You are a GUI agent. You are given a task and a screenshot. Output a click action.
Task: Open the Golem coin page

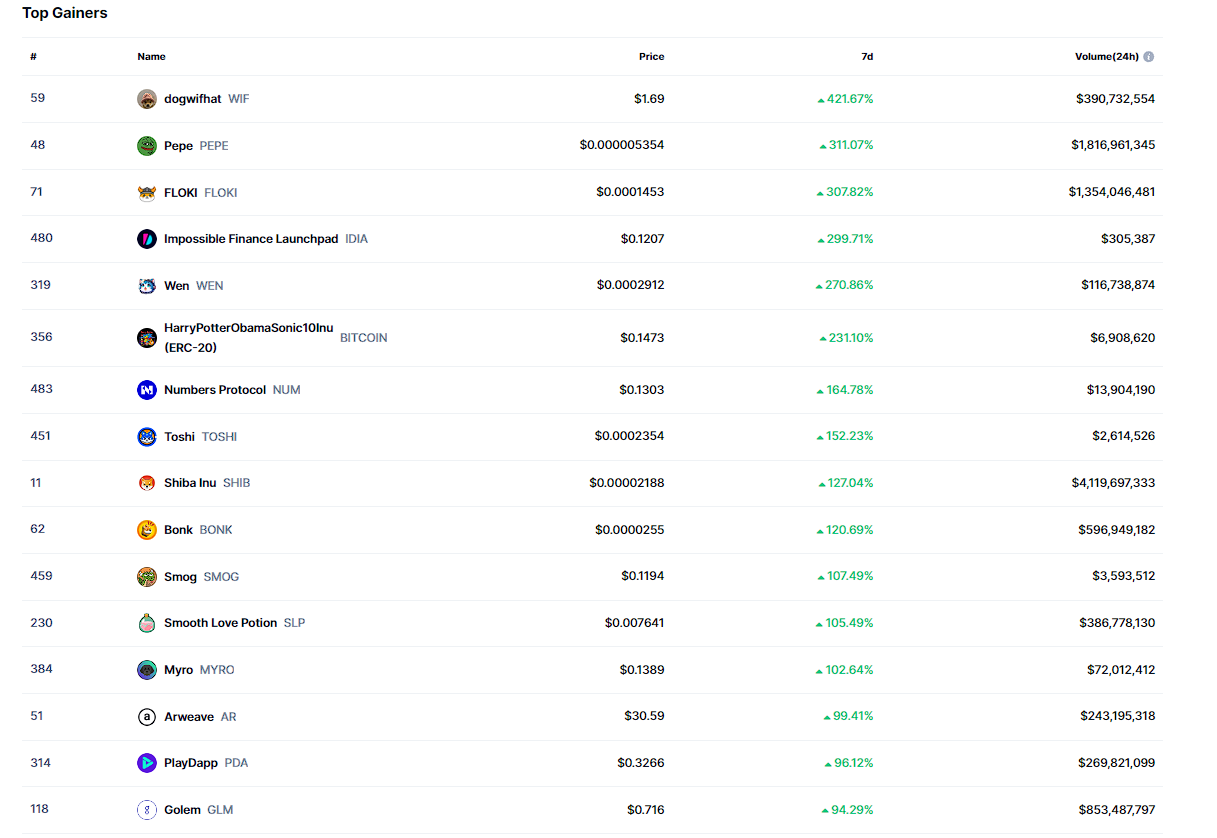click(x=182, y=810)
